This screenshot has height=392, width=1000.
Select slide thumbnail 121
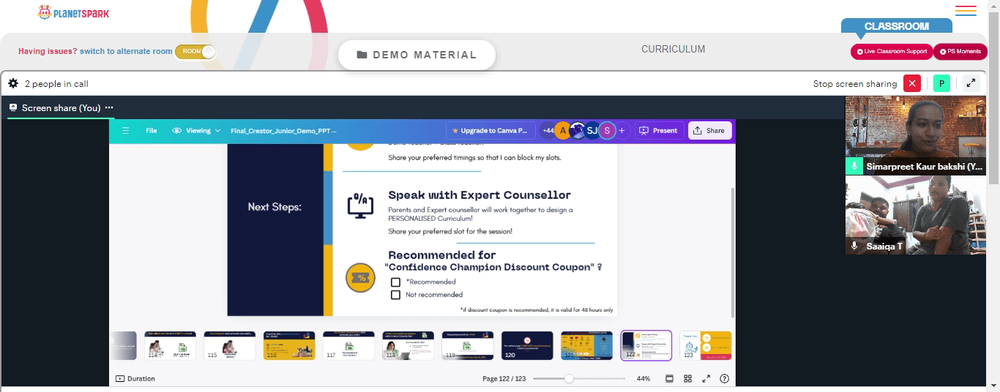pyautogui.click(x=587, y=345)
